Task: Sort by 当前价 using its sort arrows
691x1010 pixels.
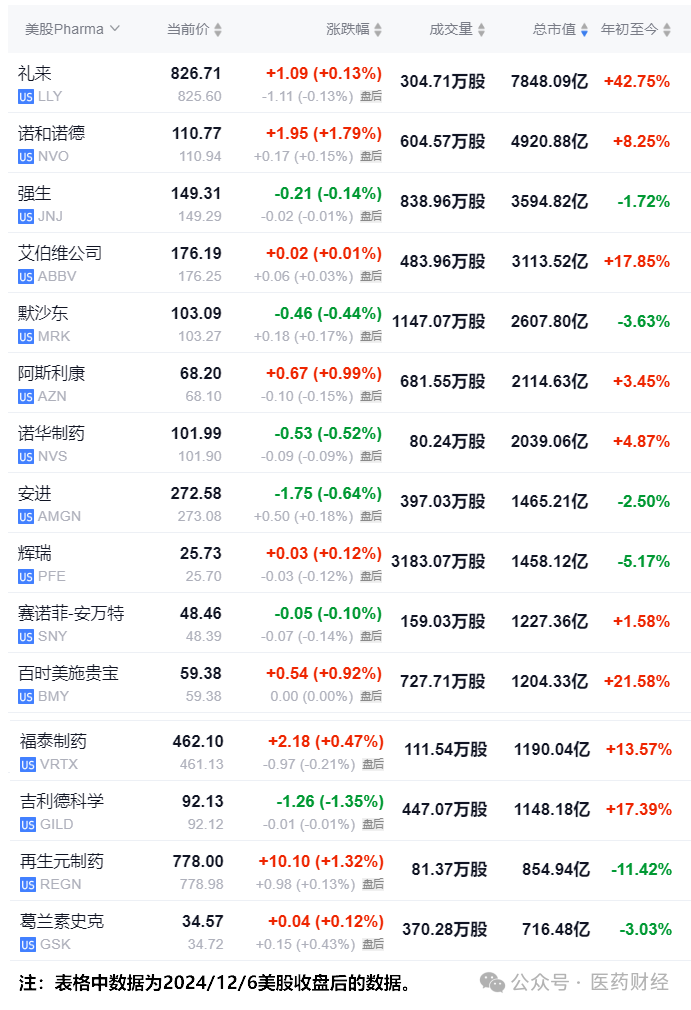Action: coord(218,30)
